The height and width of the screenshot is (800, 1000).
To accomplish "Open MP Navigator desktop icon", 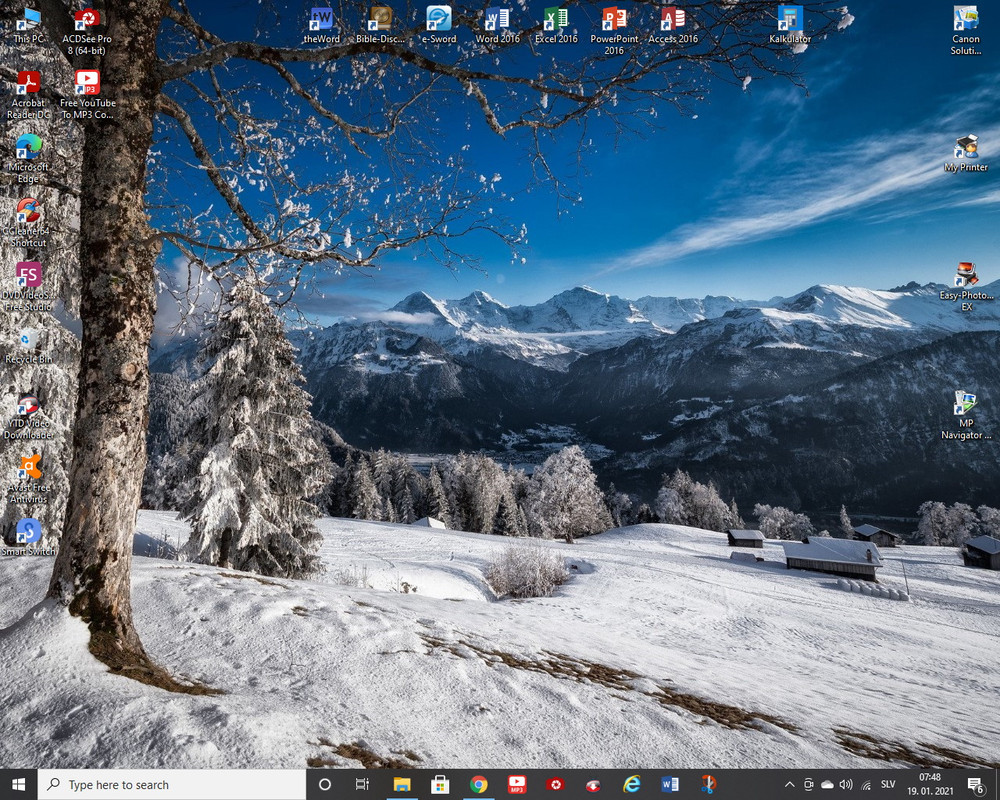I will pos(966,416).
